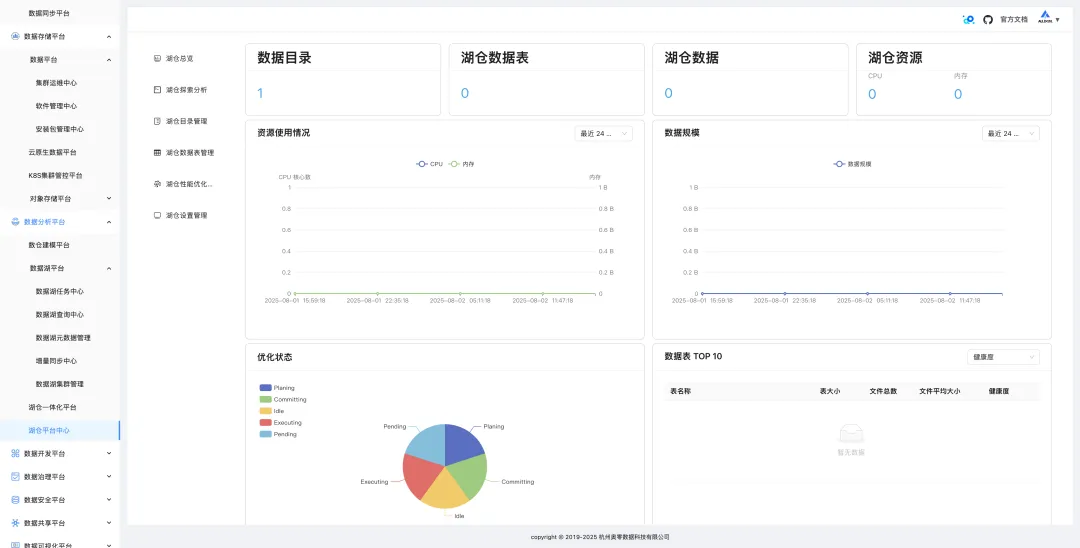
Task: Click the 数据目录 card value 1
Action: point(260,93)
